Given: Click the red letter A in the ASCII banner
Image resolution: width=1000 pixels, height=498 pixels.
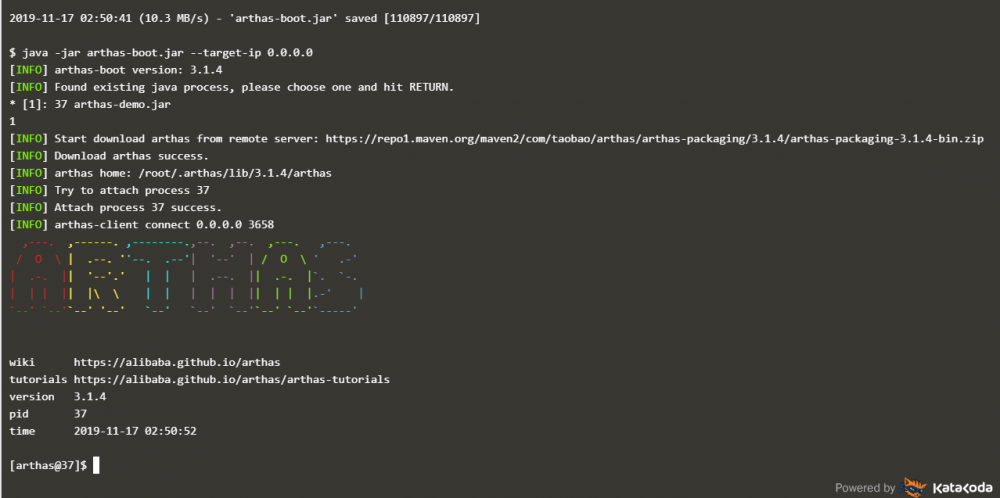Looking at the screenshot, I should coord(35,276).
